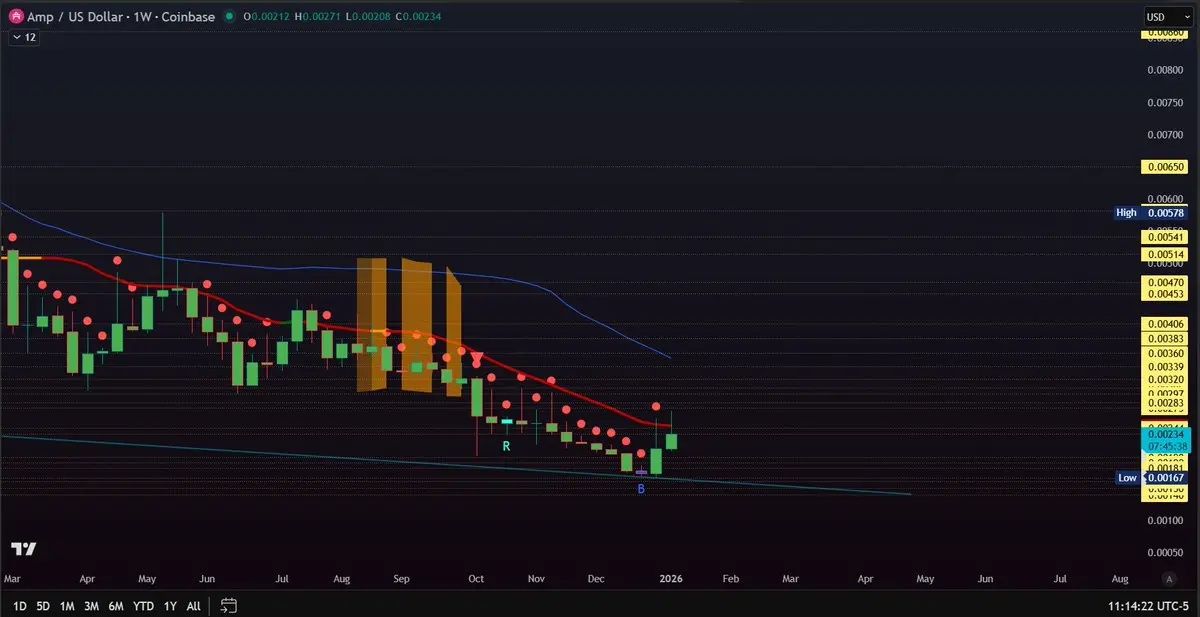Click the first orange highlighted bar
The height and width of the screenshot is (617, 1200).
pyautogui.click(x=371, y=325)
